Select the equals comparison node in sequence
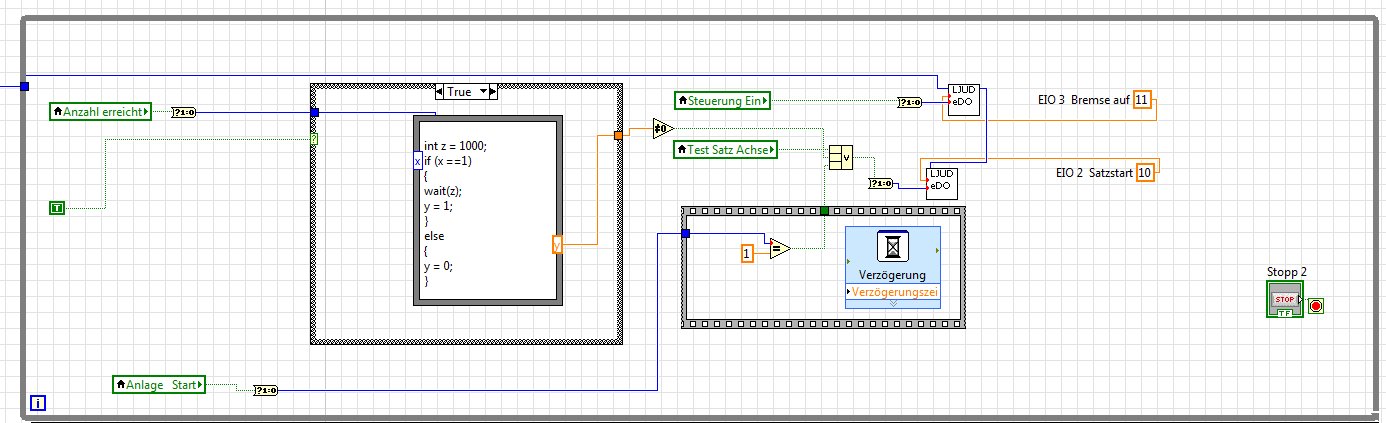Image resolution: width=1386 pixels, height=423 pixels. [779, 248]
